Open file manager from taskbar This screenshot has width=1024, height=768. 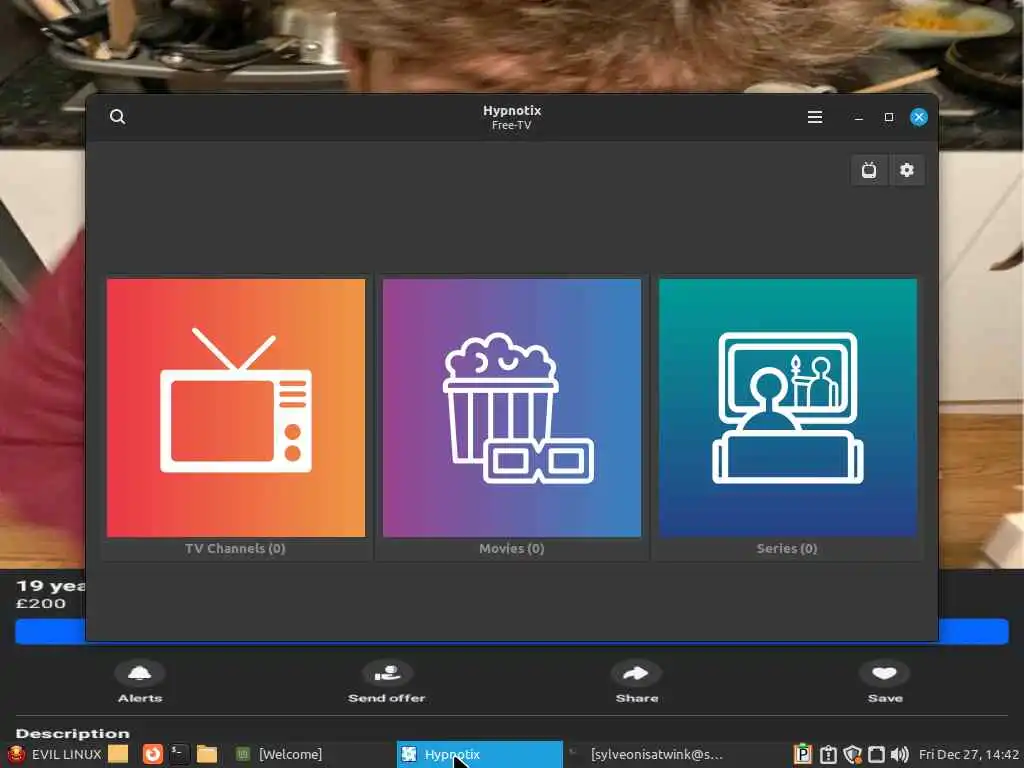click(x=207, y=754)
